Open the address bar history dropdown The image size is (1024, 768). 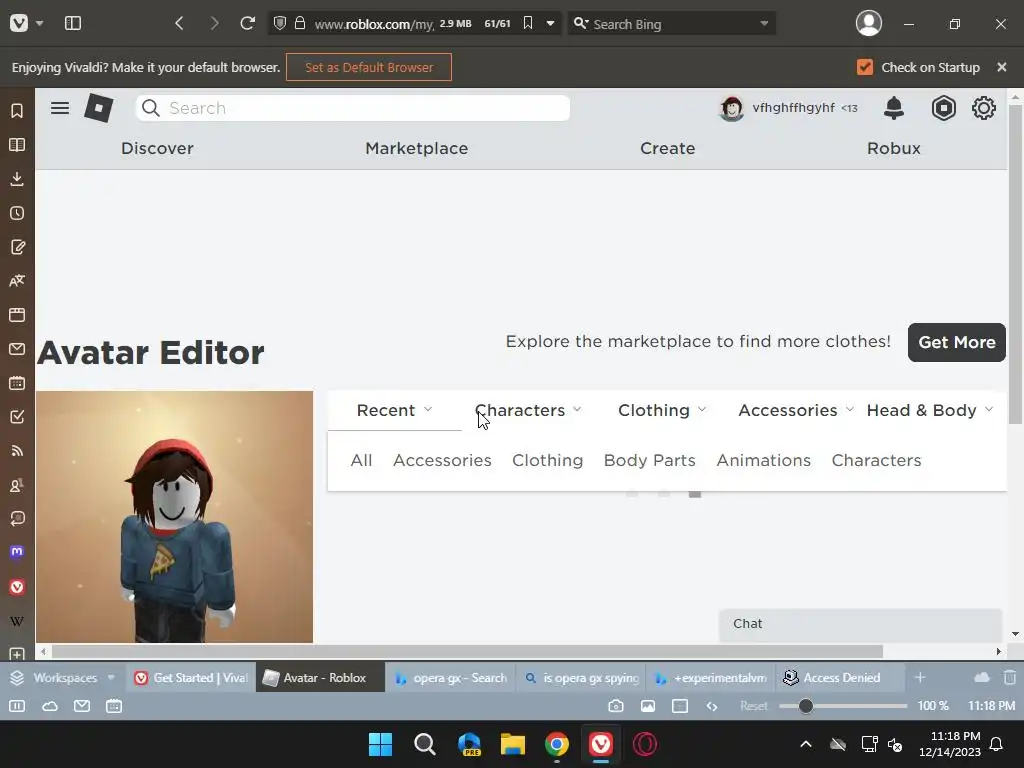click(x=551, y=24)
